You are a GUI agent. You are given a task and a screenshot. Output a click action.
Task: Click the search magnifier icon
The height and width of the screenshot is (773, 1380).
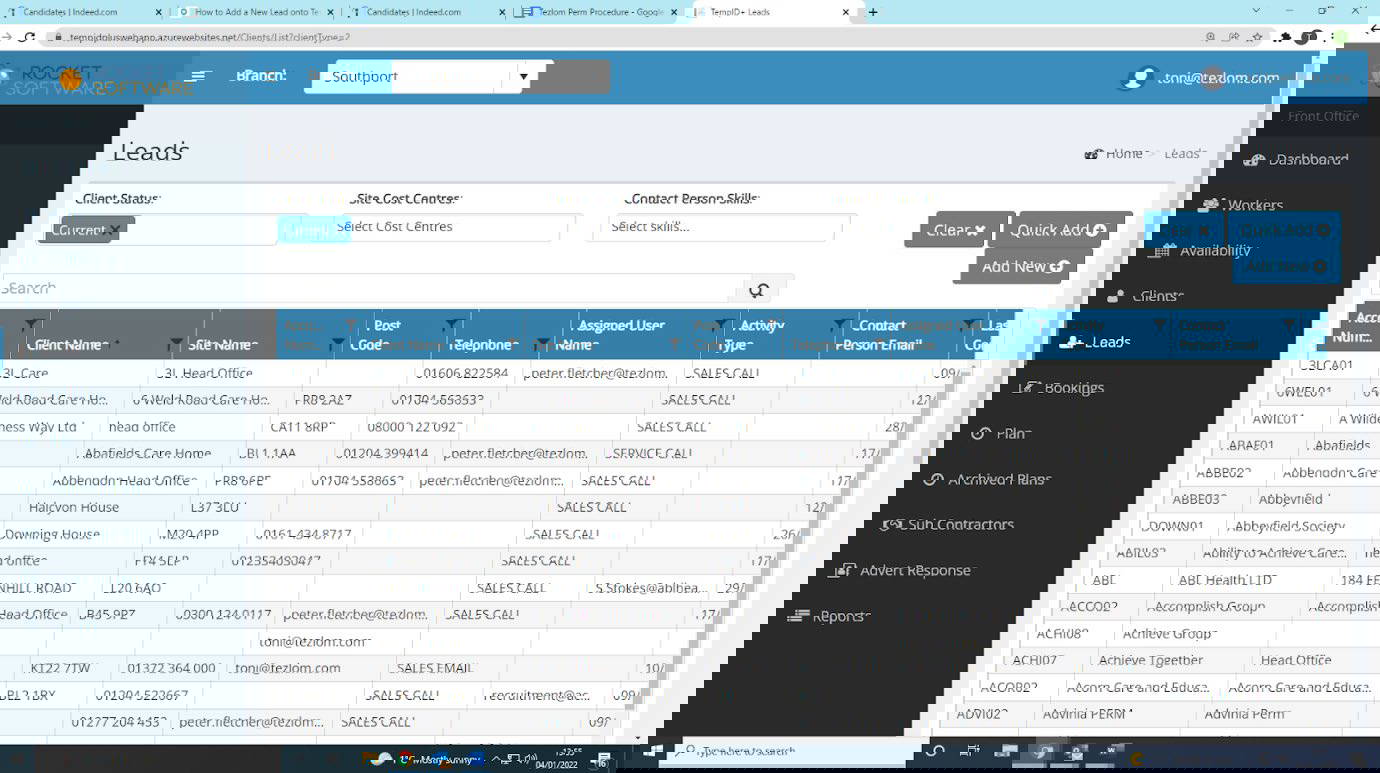pyautogui.click(x=760, y=291)
